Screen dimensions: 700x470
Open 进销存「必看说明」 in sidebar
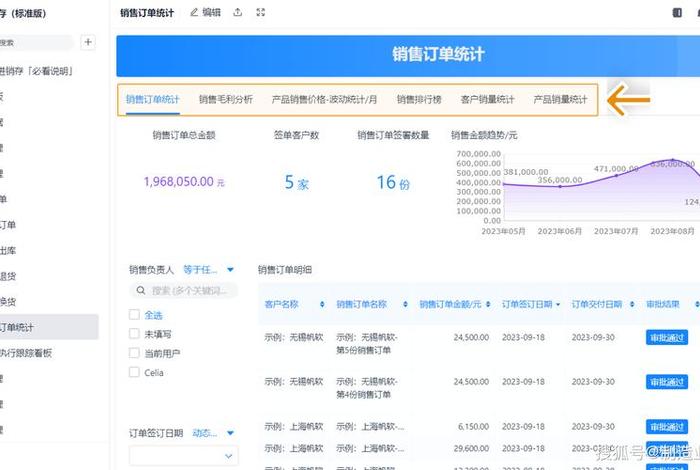[36, 71]
